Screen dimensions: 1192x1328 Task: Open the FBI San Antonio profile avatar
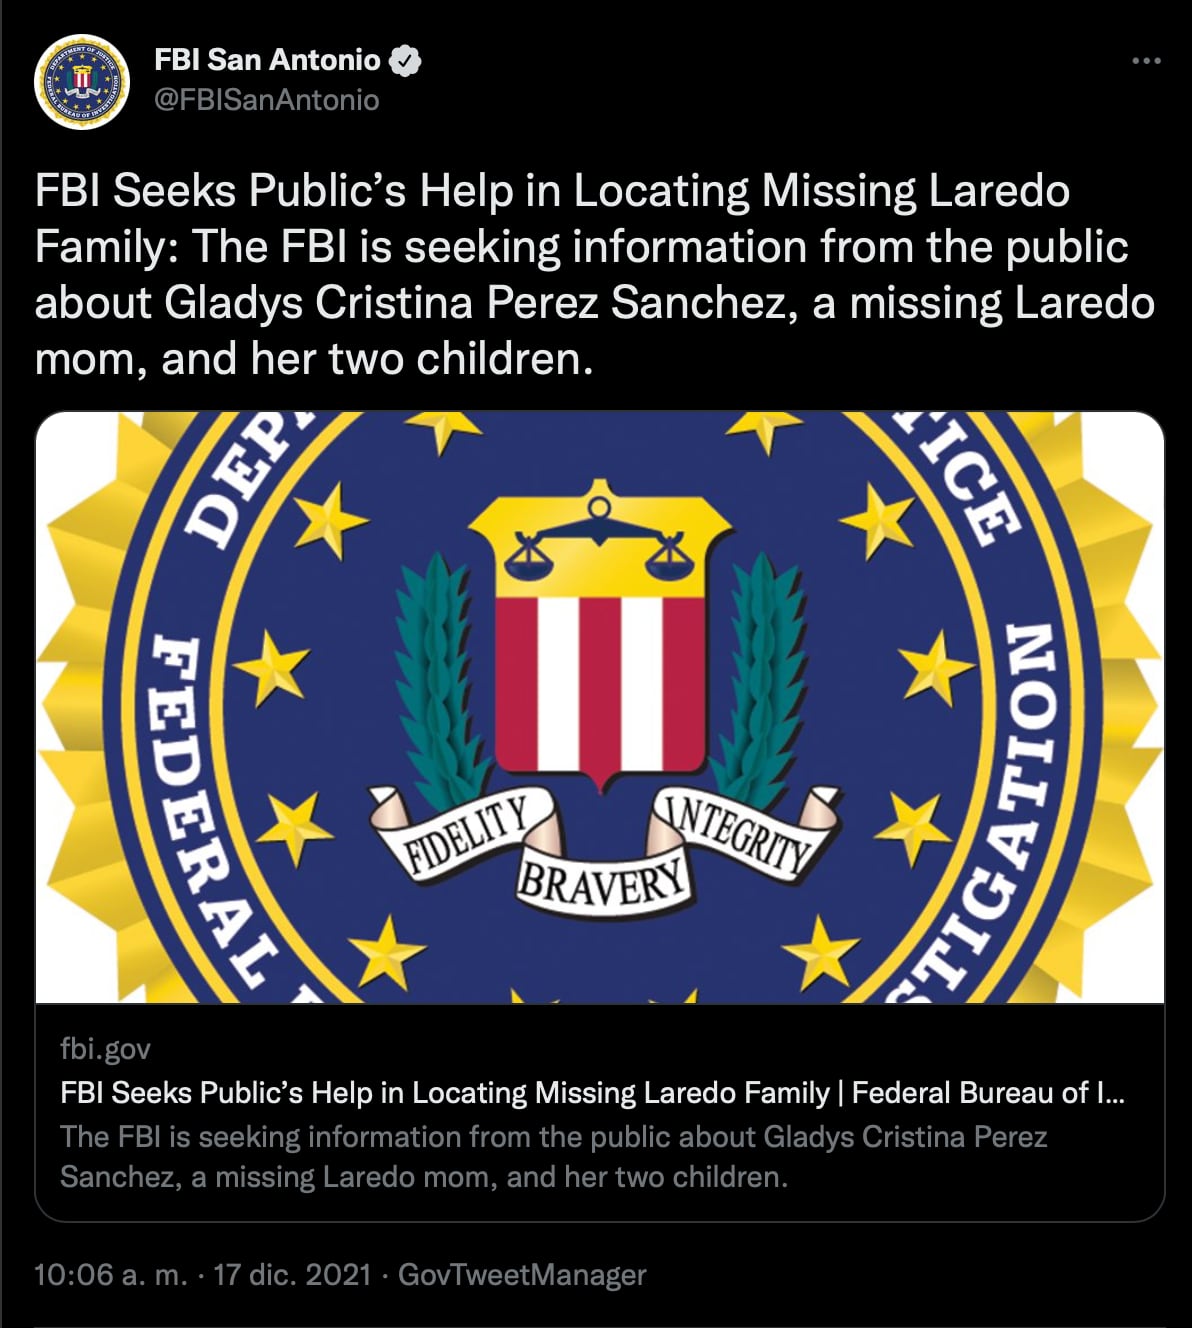pyautogui.click(x=83, y=83)
